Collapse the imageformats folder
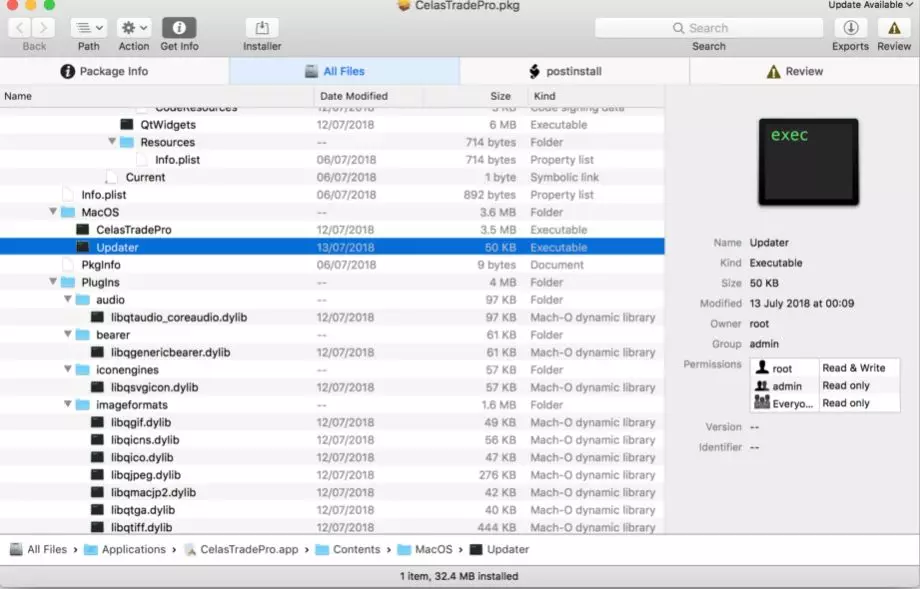920x589 pixels. (x=68, y=405)
